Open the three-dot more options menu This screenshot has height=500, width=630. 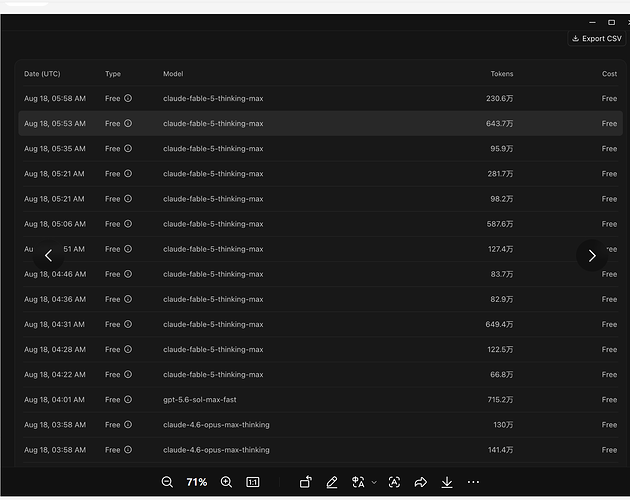click(473, 482)
